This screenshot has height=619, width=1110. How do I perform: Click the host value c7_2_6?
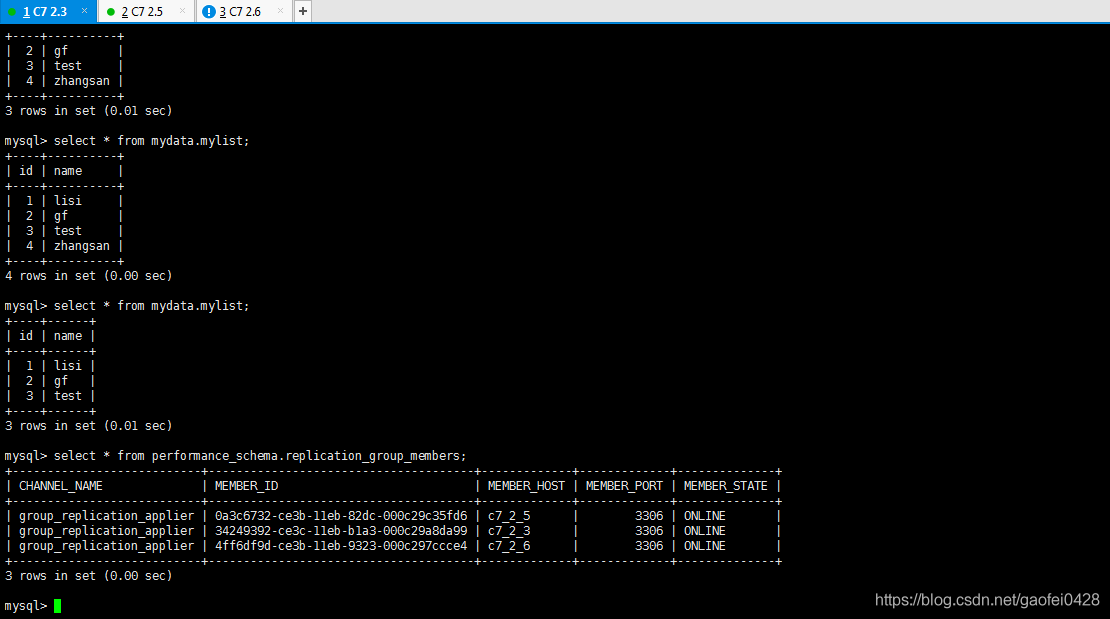(509, 546)
